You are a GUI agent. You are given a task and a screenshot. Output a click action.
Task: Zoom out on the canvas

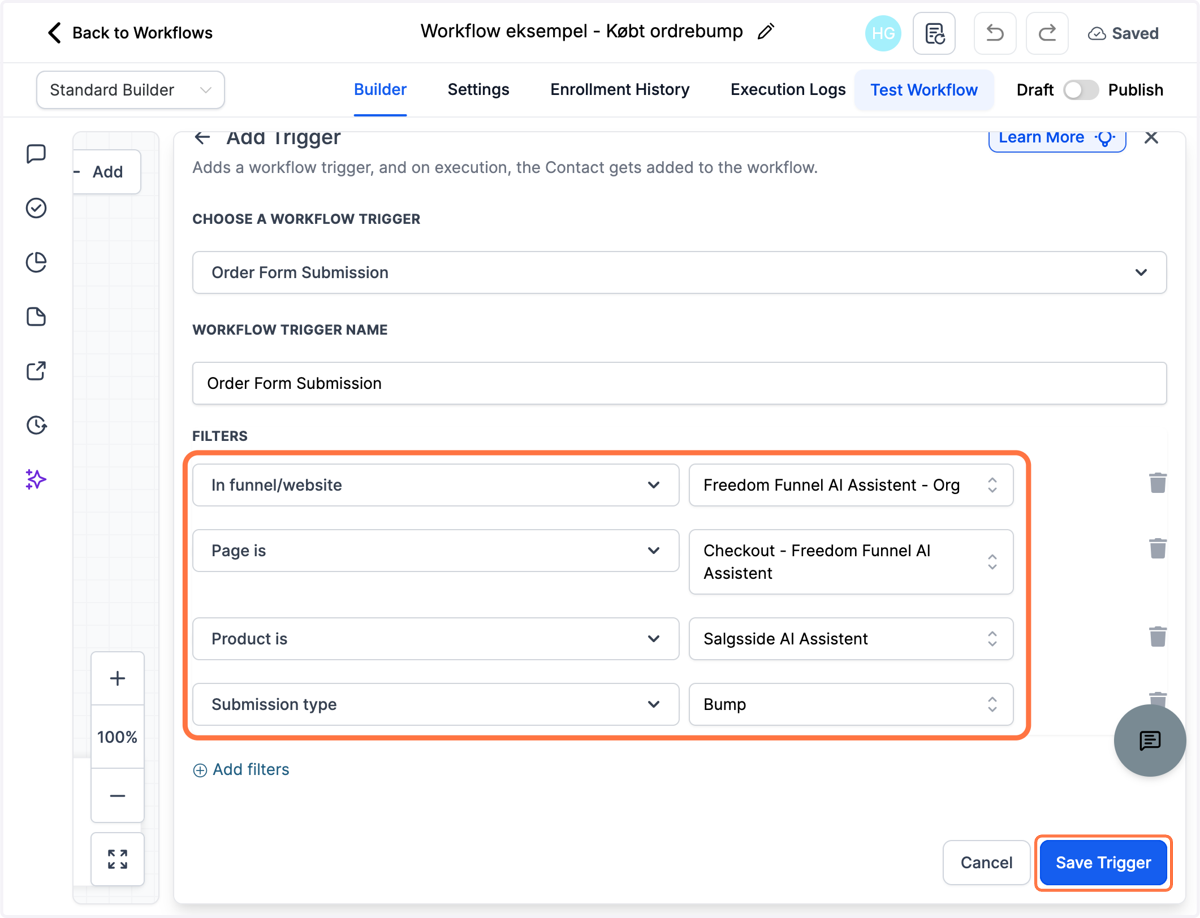point(117,796)
